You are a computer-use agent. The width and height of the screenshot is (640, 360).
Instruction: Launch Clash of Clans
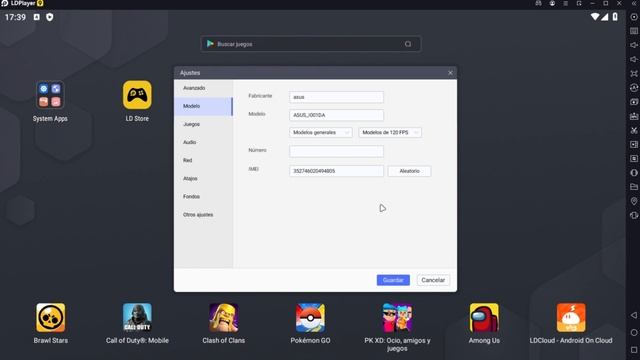pos(224,317)
